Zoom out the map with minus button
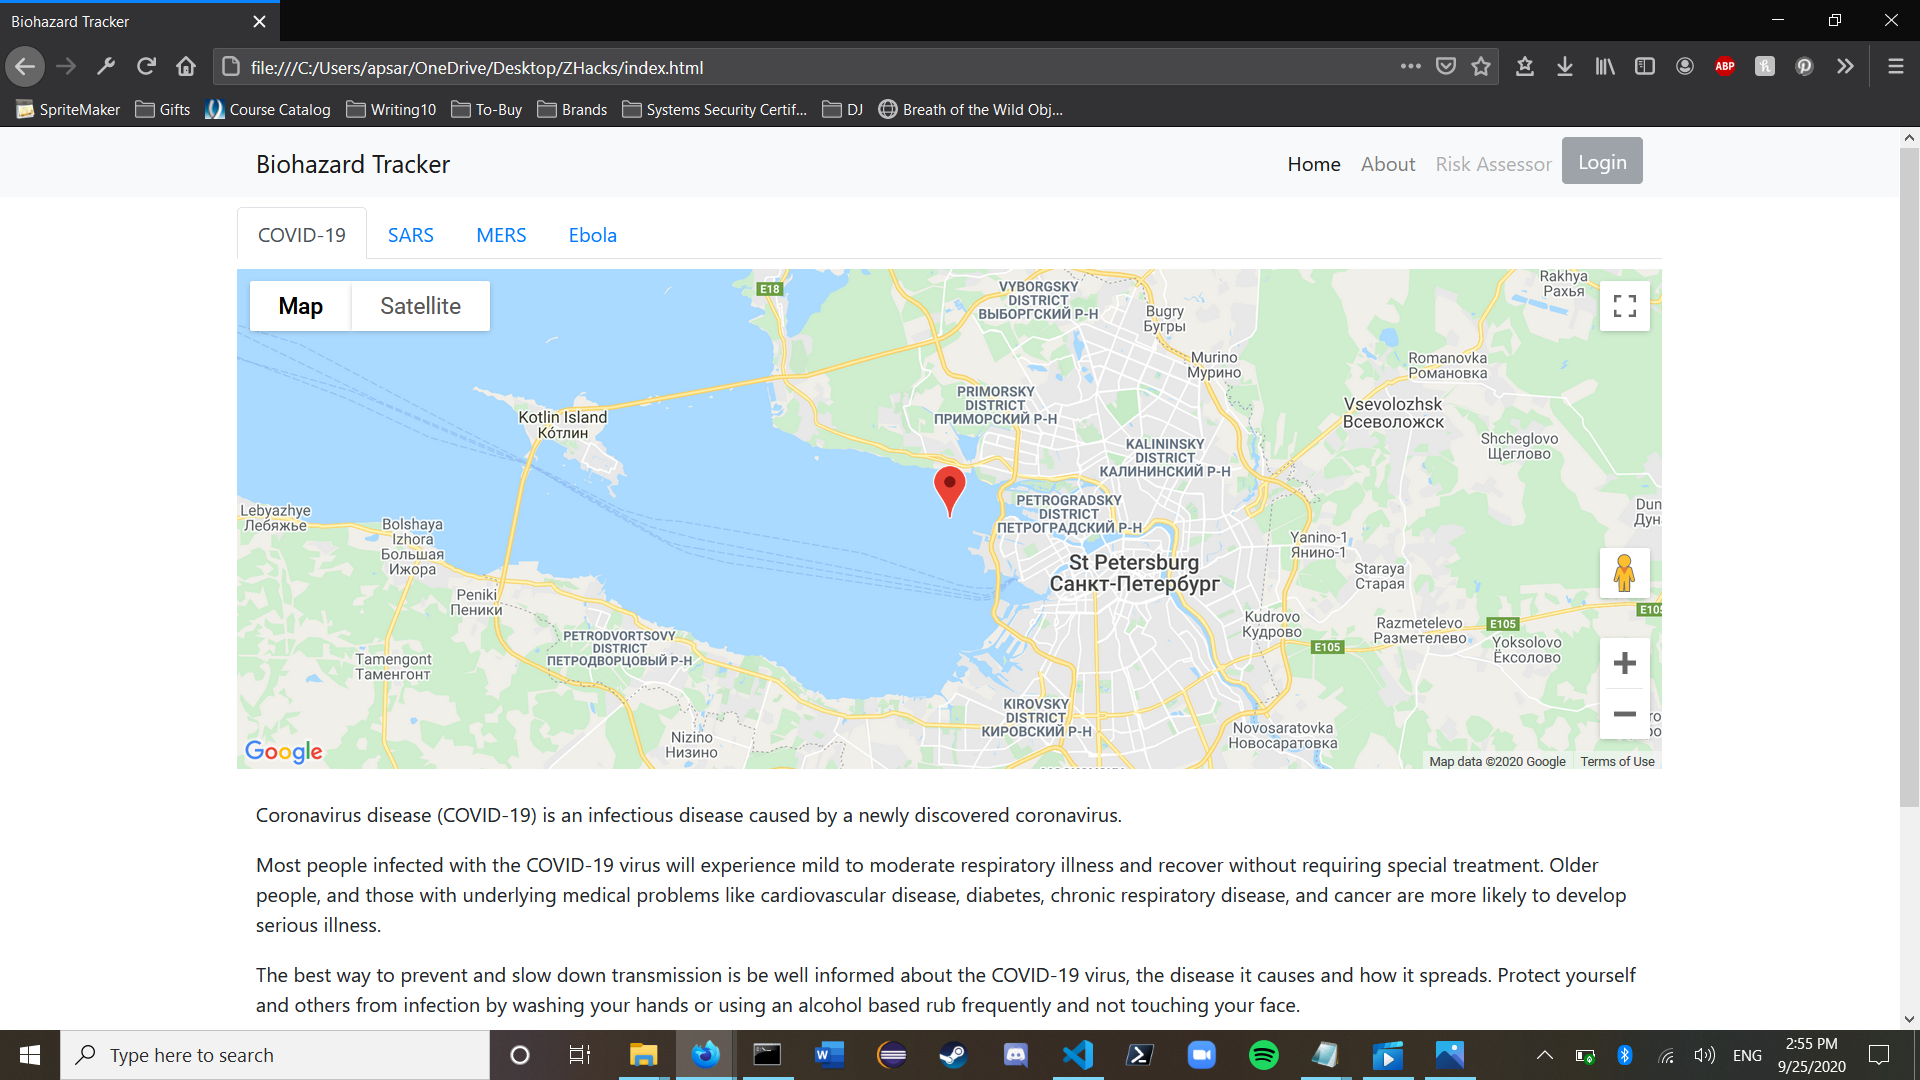Screen dimensions: 1920x1080 click(x=1624, y=714)
